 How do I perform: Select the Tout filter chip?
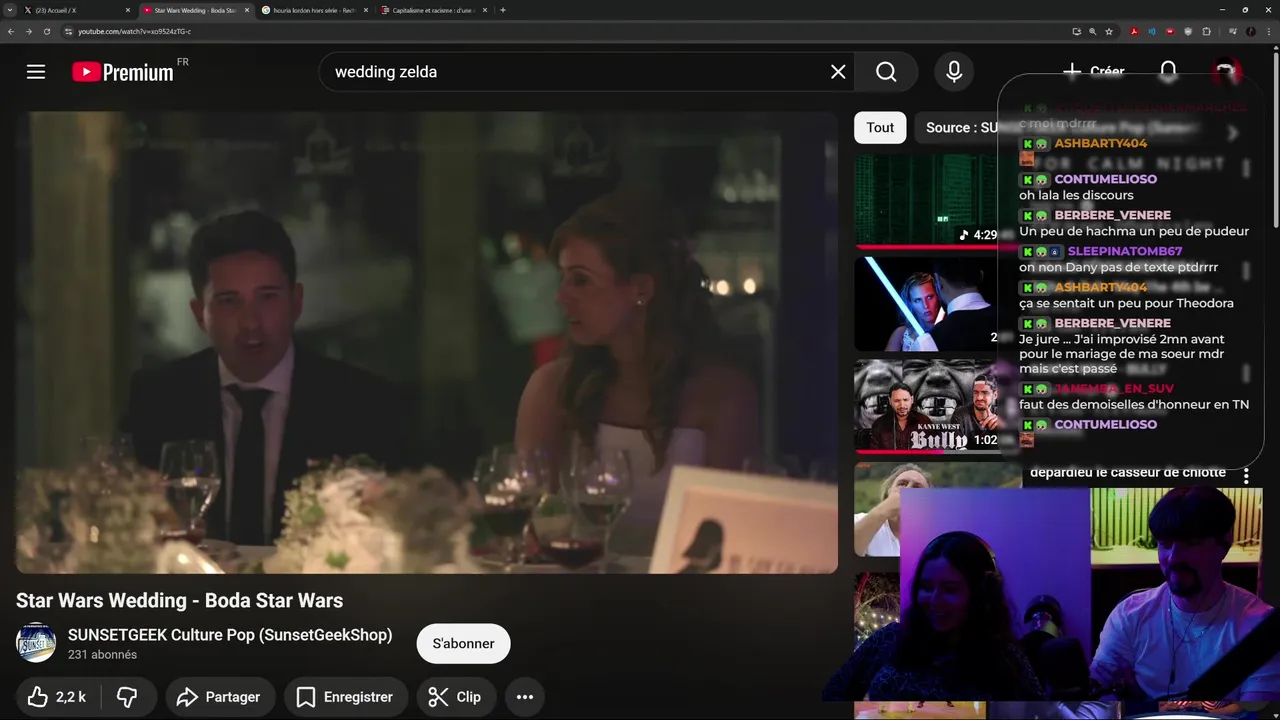[x=880, y=127]
